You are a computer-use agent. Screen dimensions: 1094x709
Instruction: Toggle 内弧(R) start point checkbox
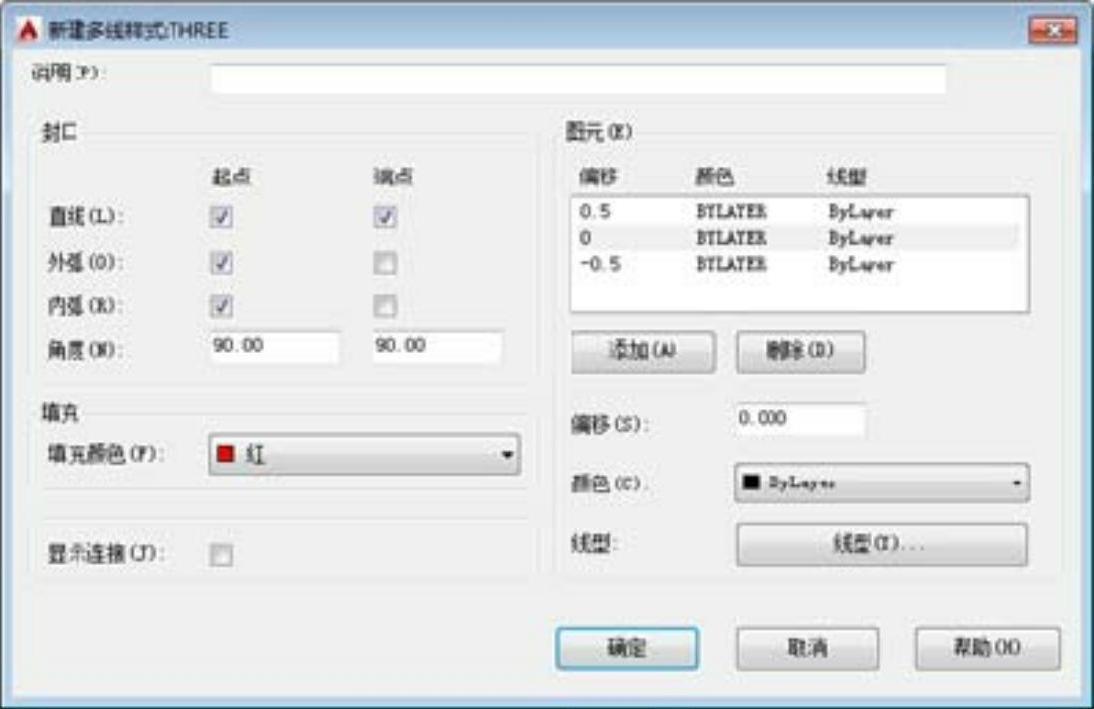[221, 306]
